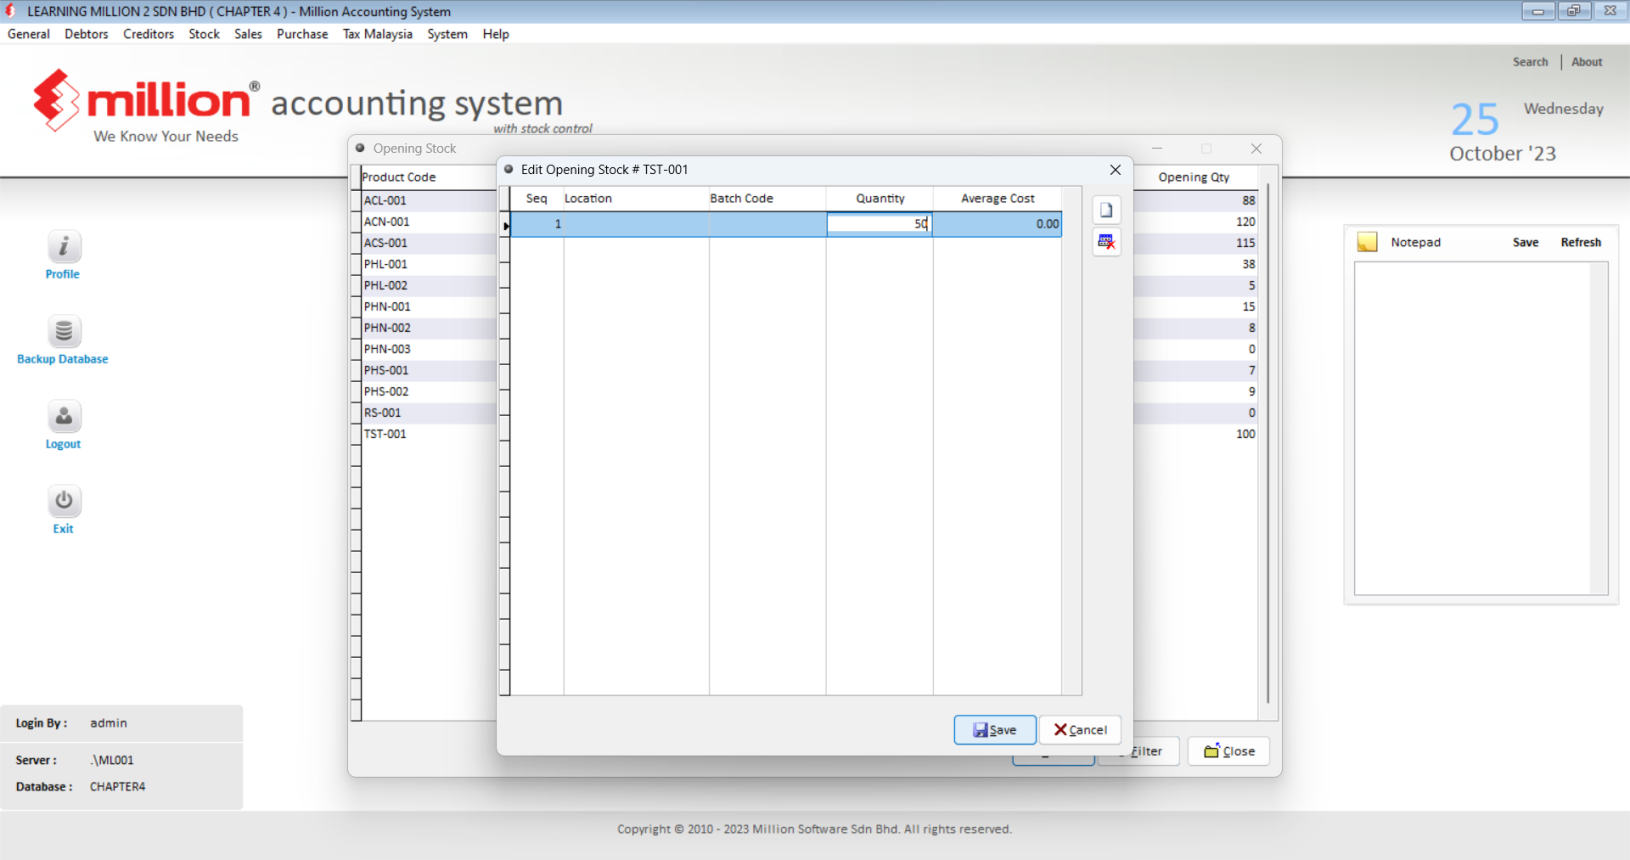1630x860 pixels.
Task: Click the Exit power icon
Action: tap(63, 501)
